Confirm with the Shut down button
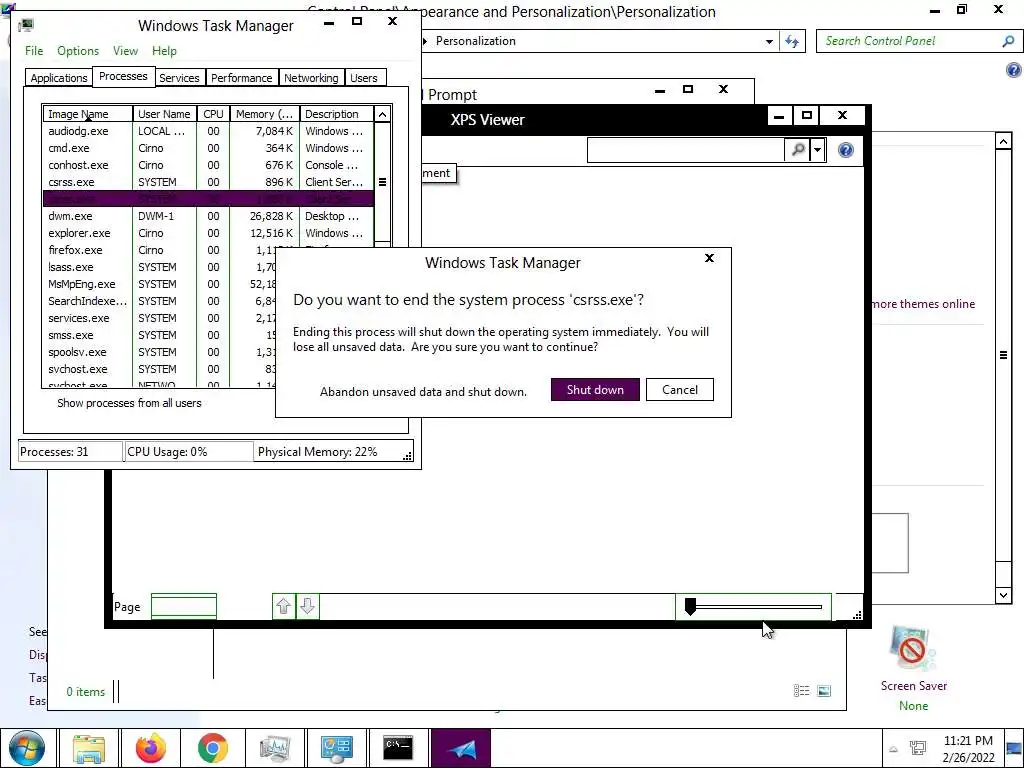 pos(595,389)
